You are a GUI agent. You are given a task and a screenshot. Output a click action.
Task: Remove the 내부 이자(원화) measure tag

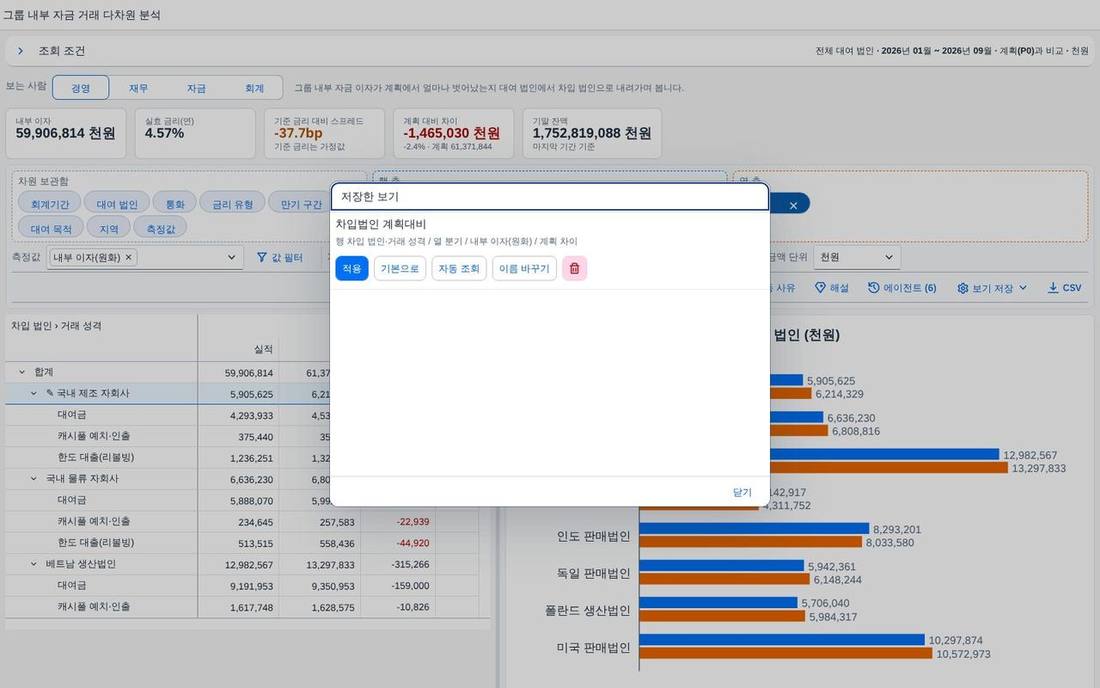(x=128, y=257)
